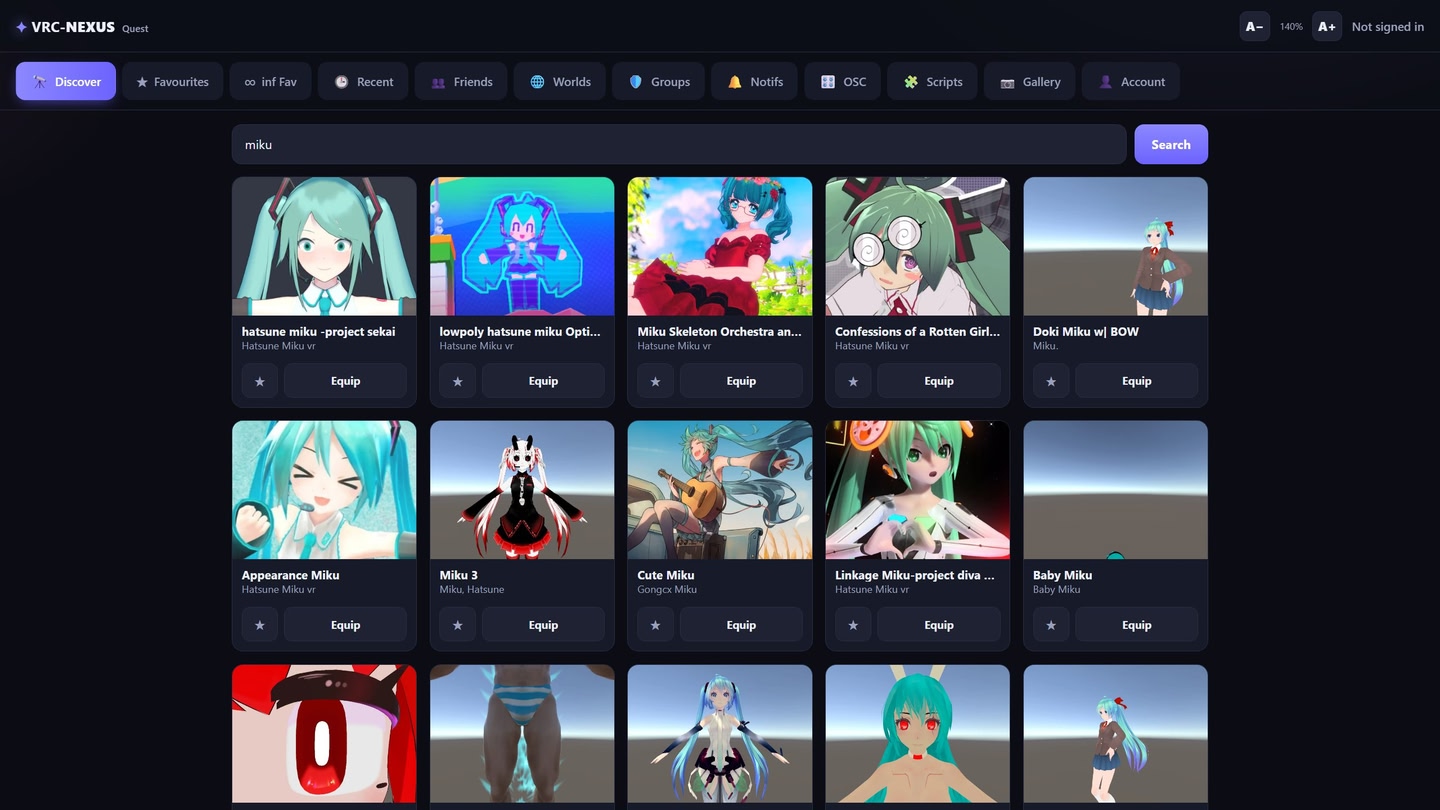Open hatsune miku -project sekai thumbnail

pyautogui.click(x=324, y=246)
